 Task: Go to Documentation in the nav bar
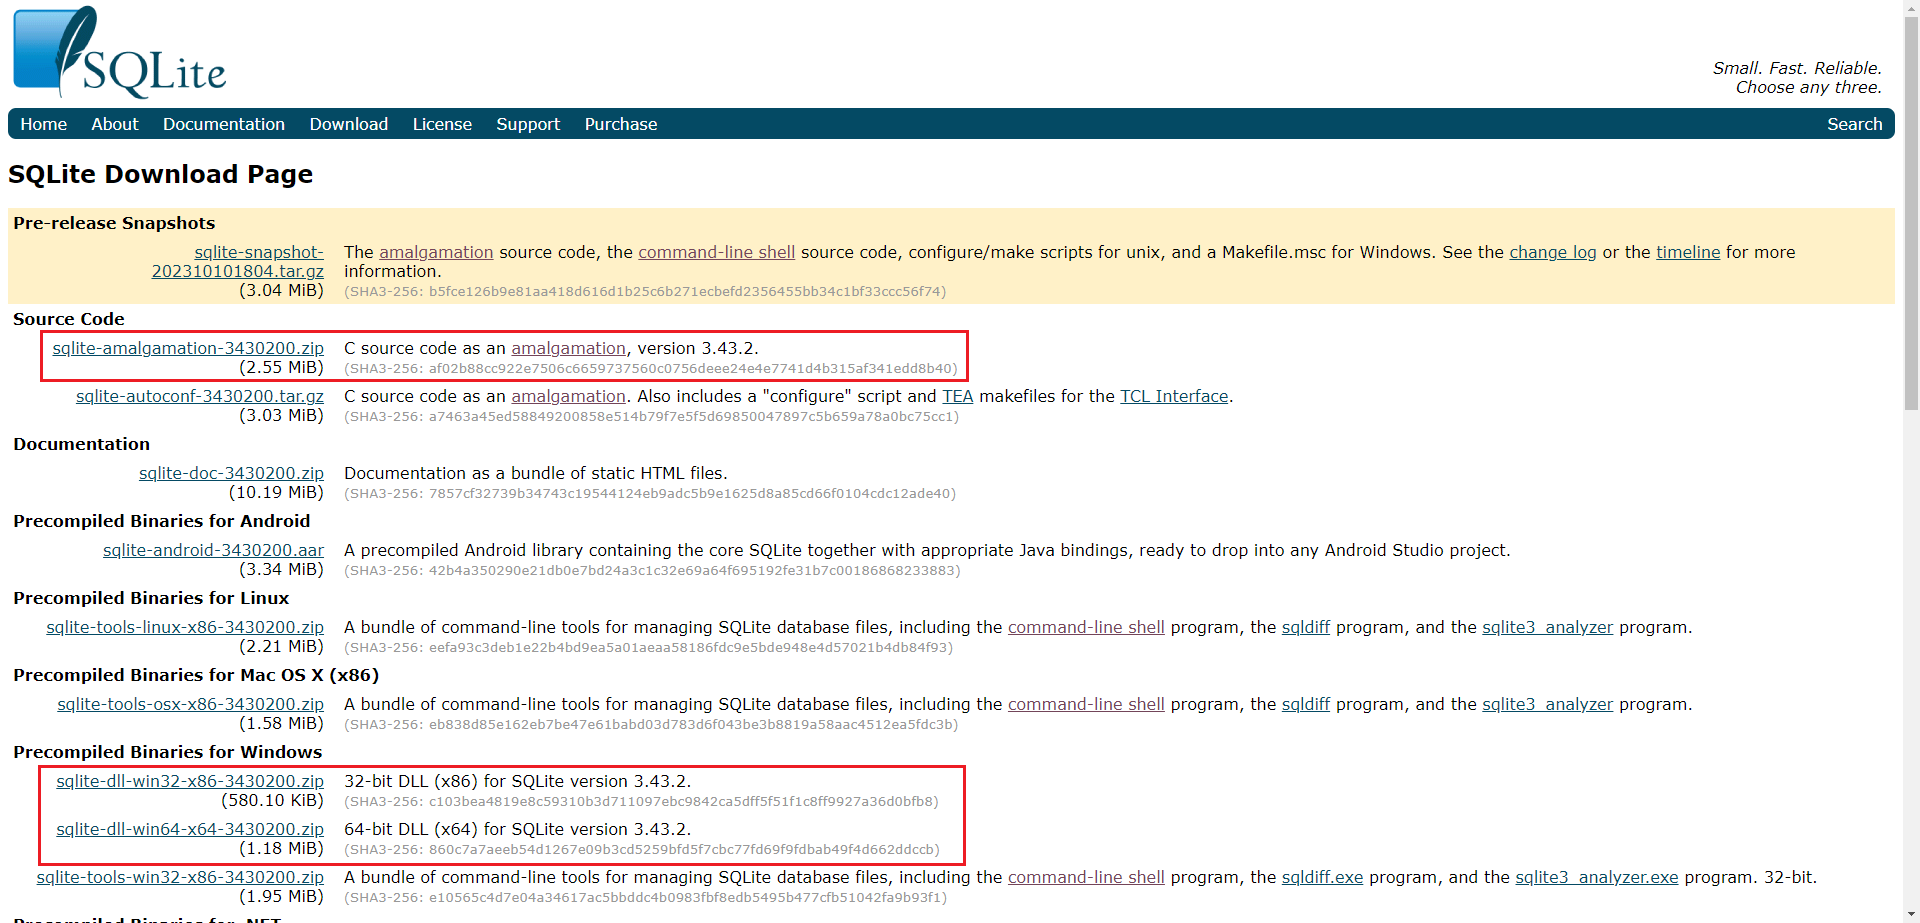pos(224,124)
